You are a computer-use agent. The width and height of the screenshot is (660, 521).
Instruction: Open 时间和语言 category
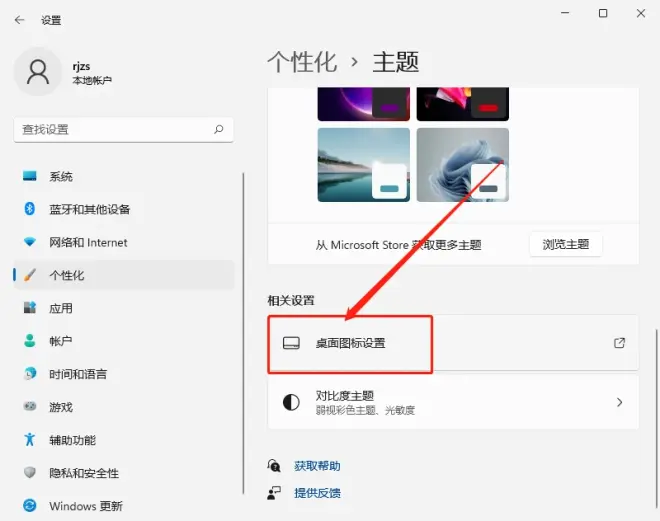124,374
